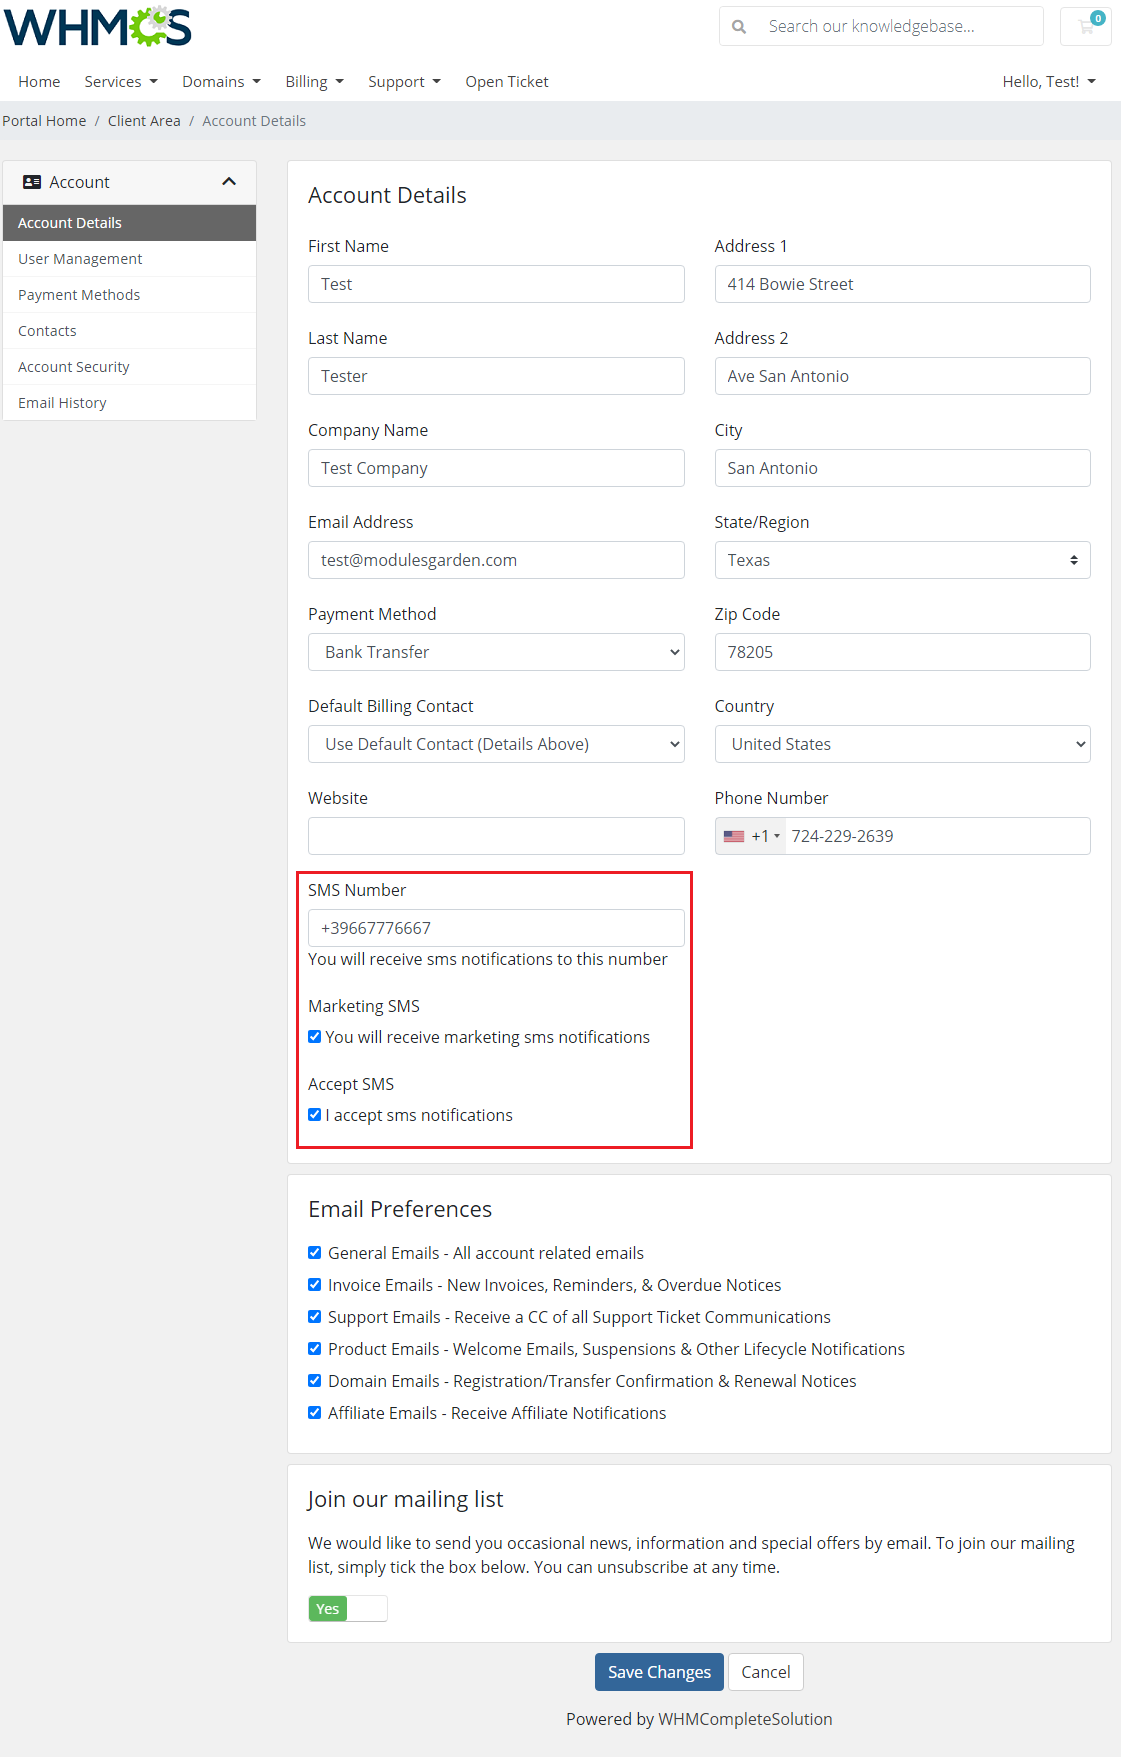The image size is (1121, 1757).
Task: Click the Account card icon in sidebar
Action: [x=32, y=182]
